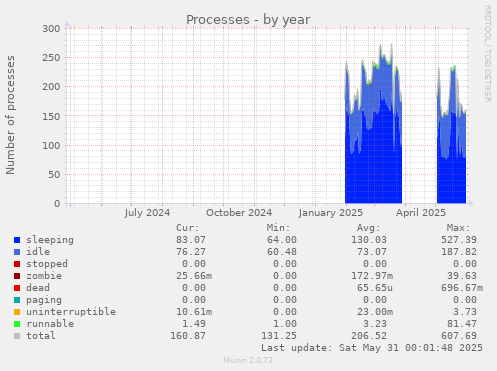
Task: Click the 300 y-axis value
Action: coord(51,29)
